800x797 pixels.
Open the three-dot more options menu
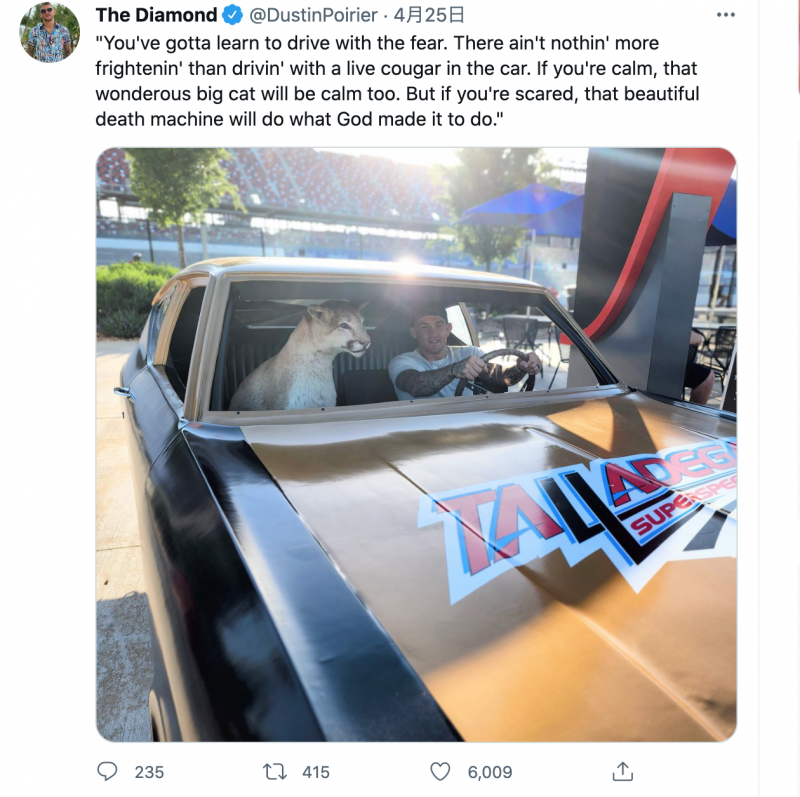point(726,15)
